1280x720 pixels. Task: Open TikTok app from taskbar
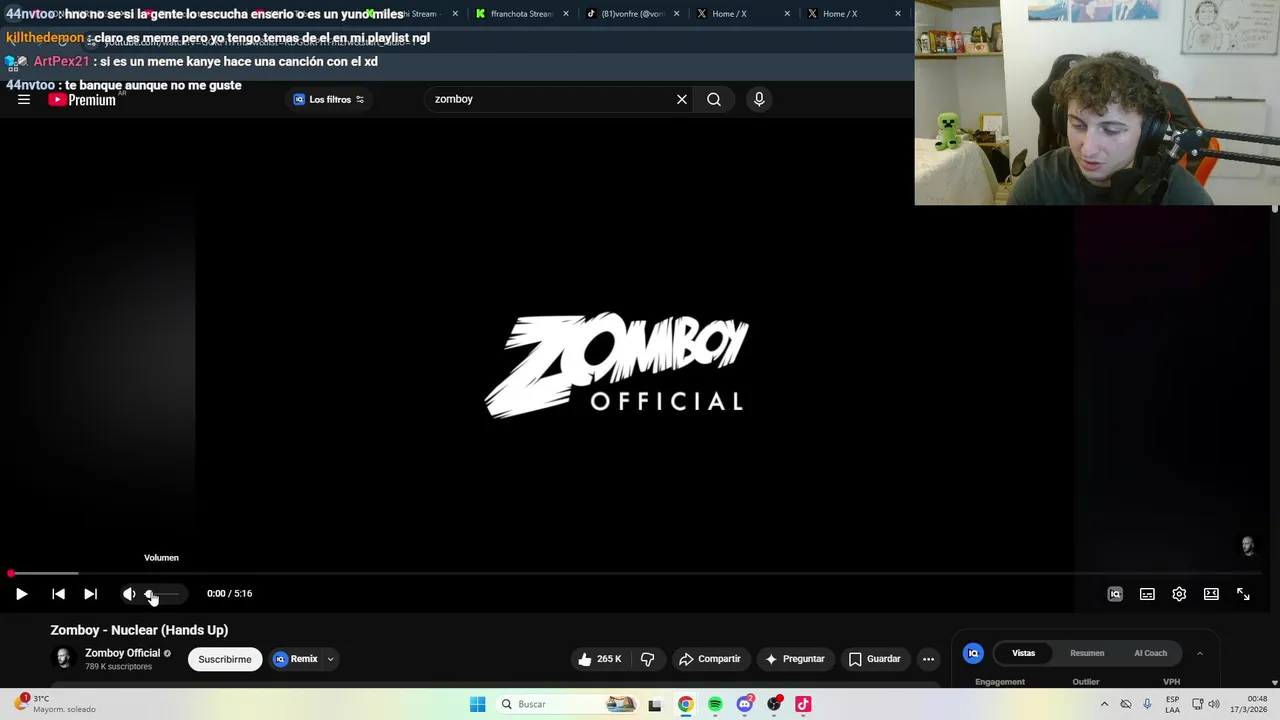pyautogui.click(x=803, y=704)
